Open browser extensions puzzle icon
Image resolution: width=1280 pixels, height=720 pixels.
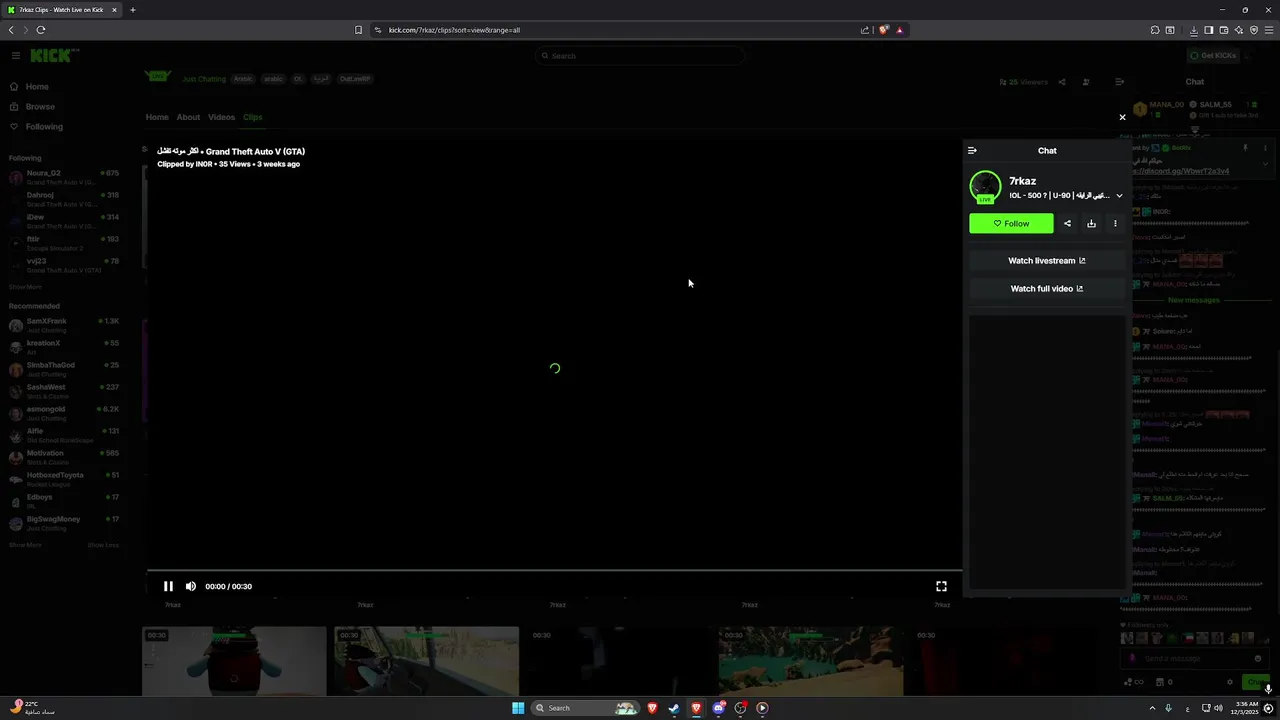[x=1155, y=30]
